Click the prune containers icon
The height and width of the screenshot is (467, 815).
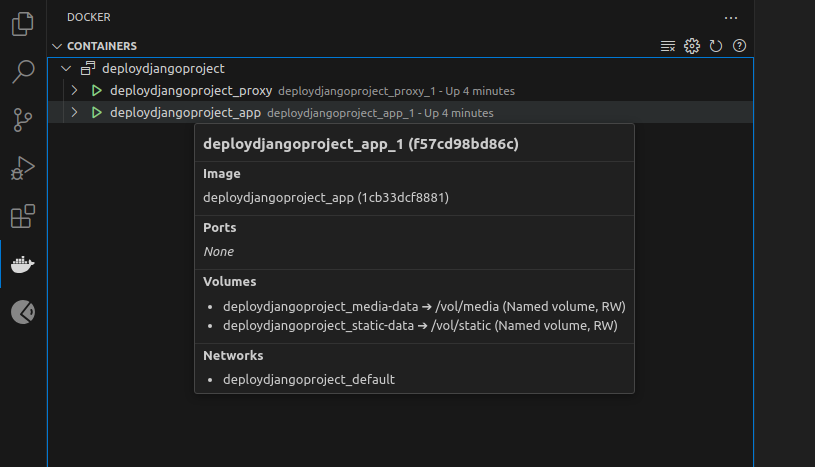[668, 46]
